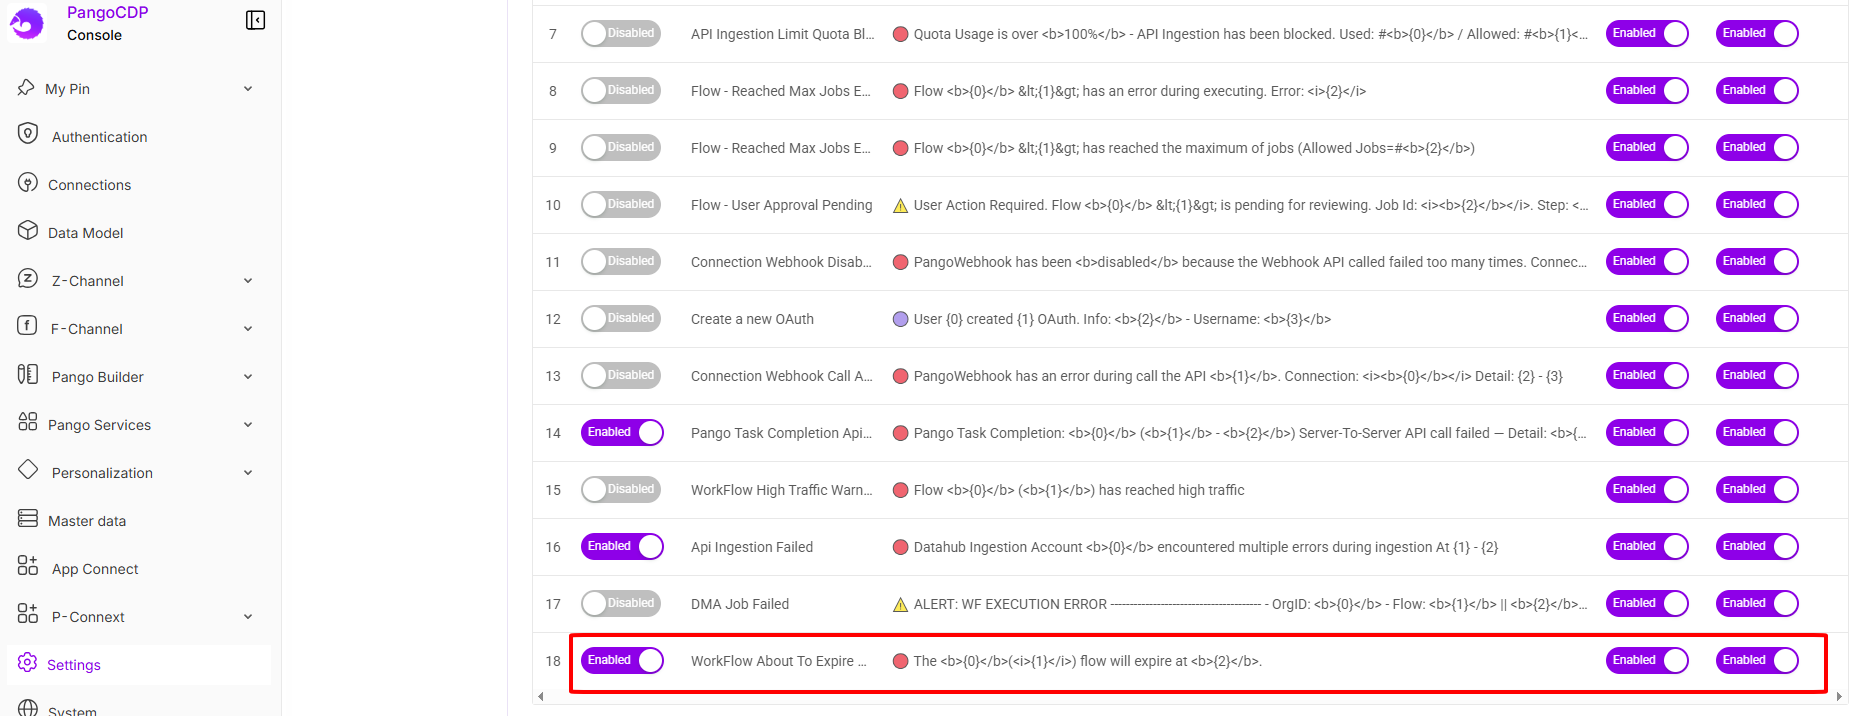1865x716 pixels.
Task: Collapse the sidebar using the panel icon
Action: tap(255, 20)
